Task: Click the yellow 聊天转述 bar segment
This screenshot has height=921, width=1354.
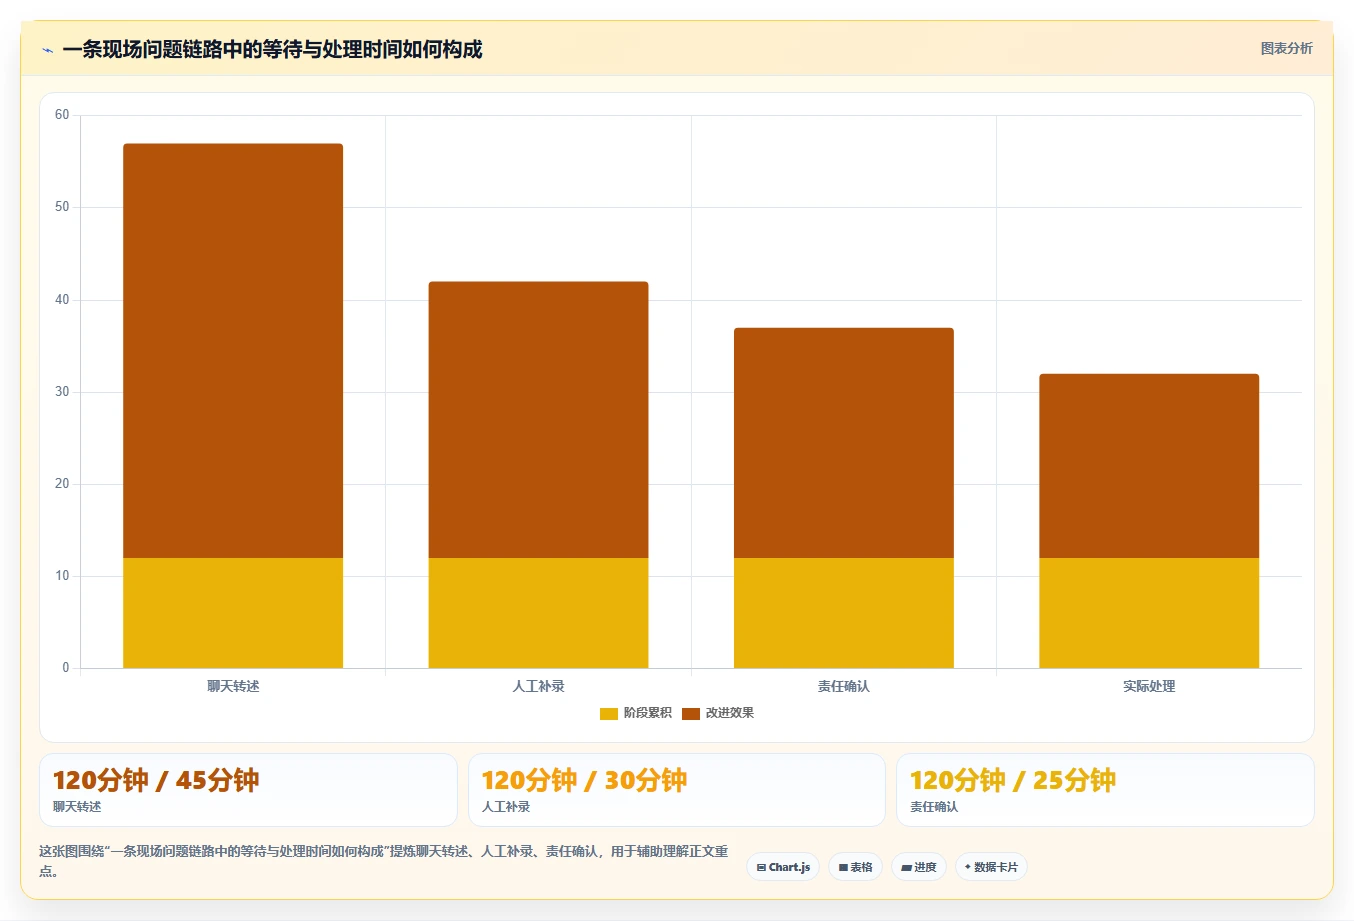Action: [233, 613]
